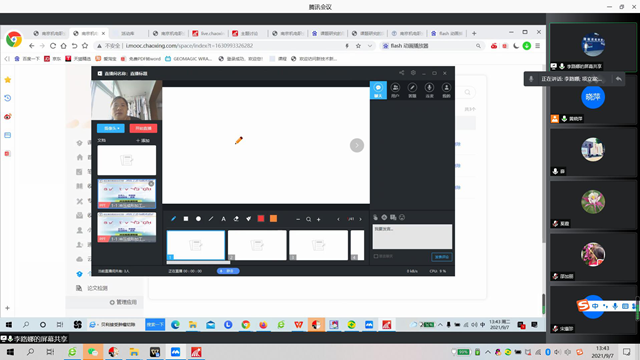Open live room settings gear
640x360 pixels.
pos(413,73)
